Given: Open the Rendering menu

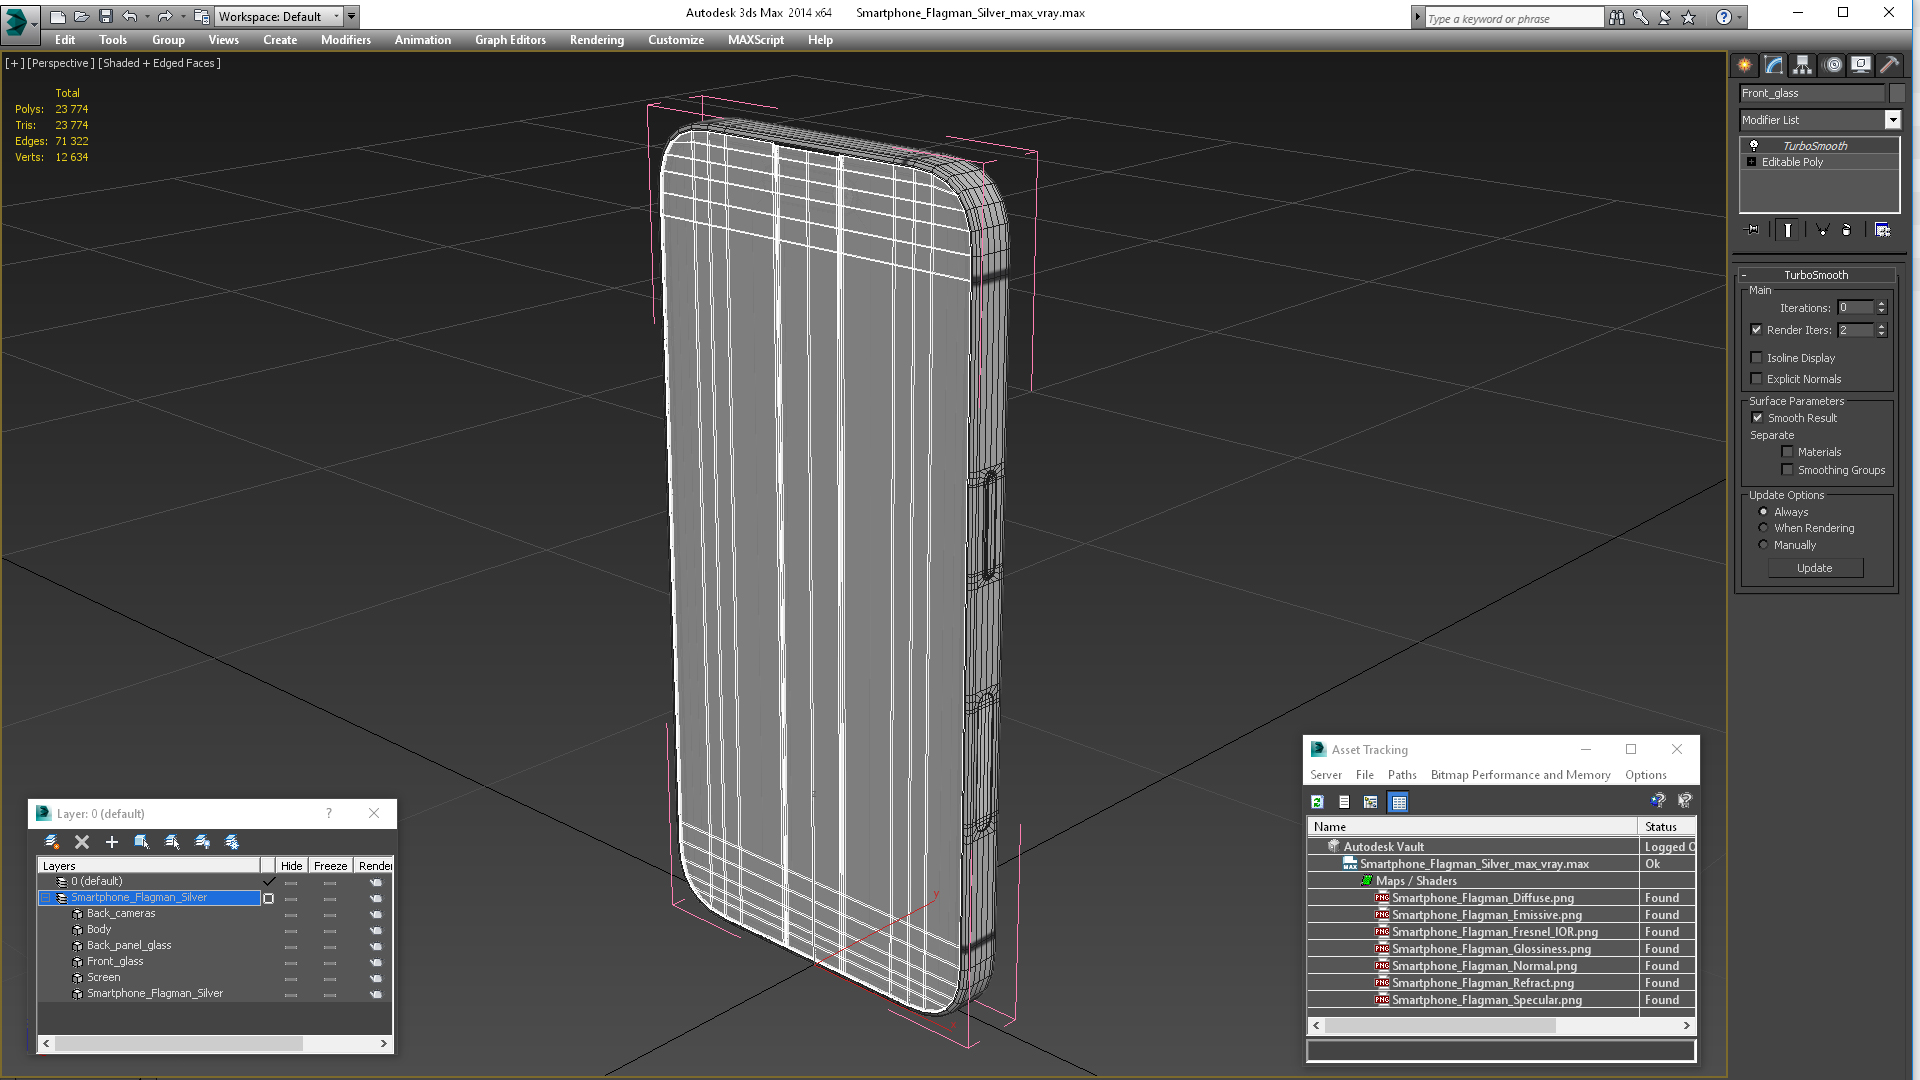Looking at the screenshot, I should tap(596, 40).
